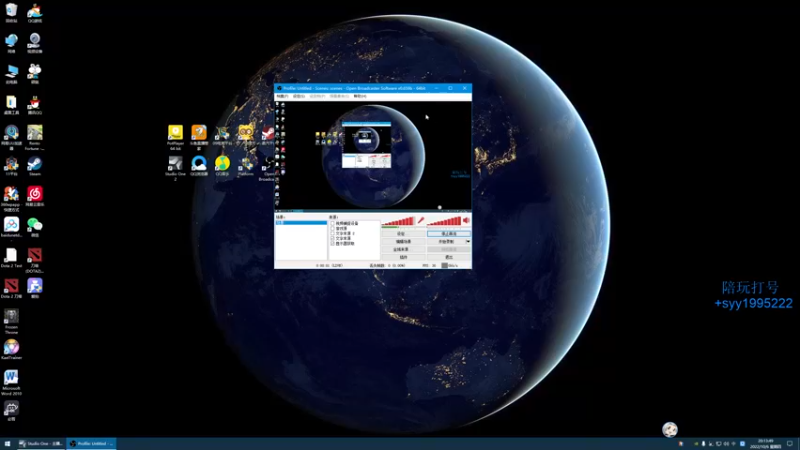Click the 设置 settings button in OBS
Viewport: 800px width, 450px height.
click(403, 234)
